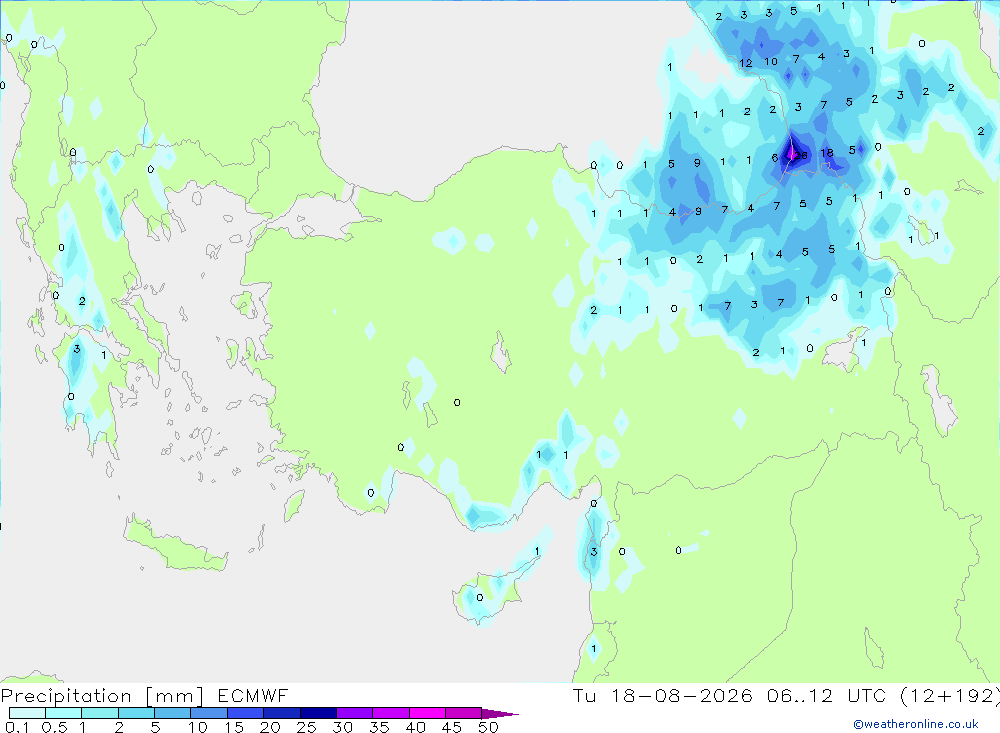Pick the 10–15 mm legend swatch
Screen dimensions: 1000x733
click(x=209, y=713)
